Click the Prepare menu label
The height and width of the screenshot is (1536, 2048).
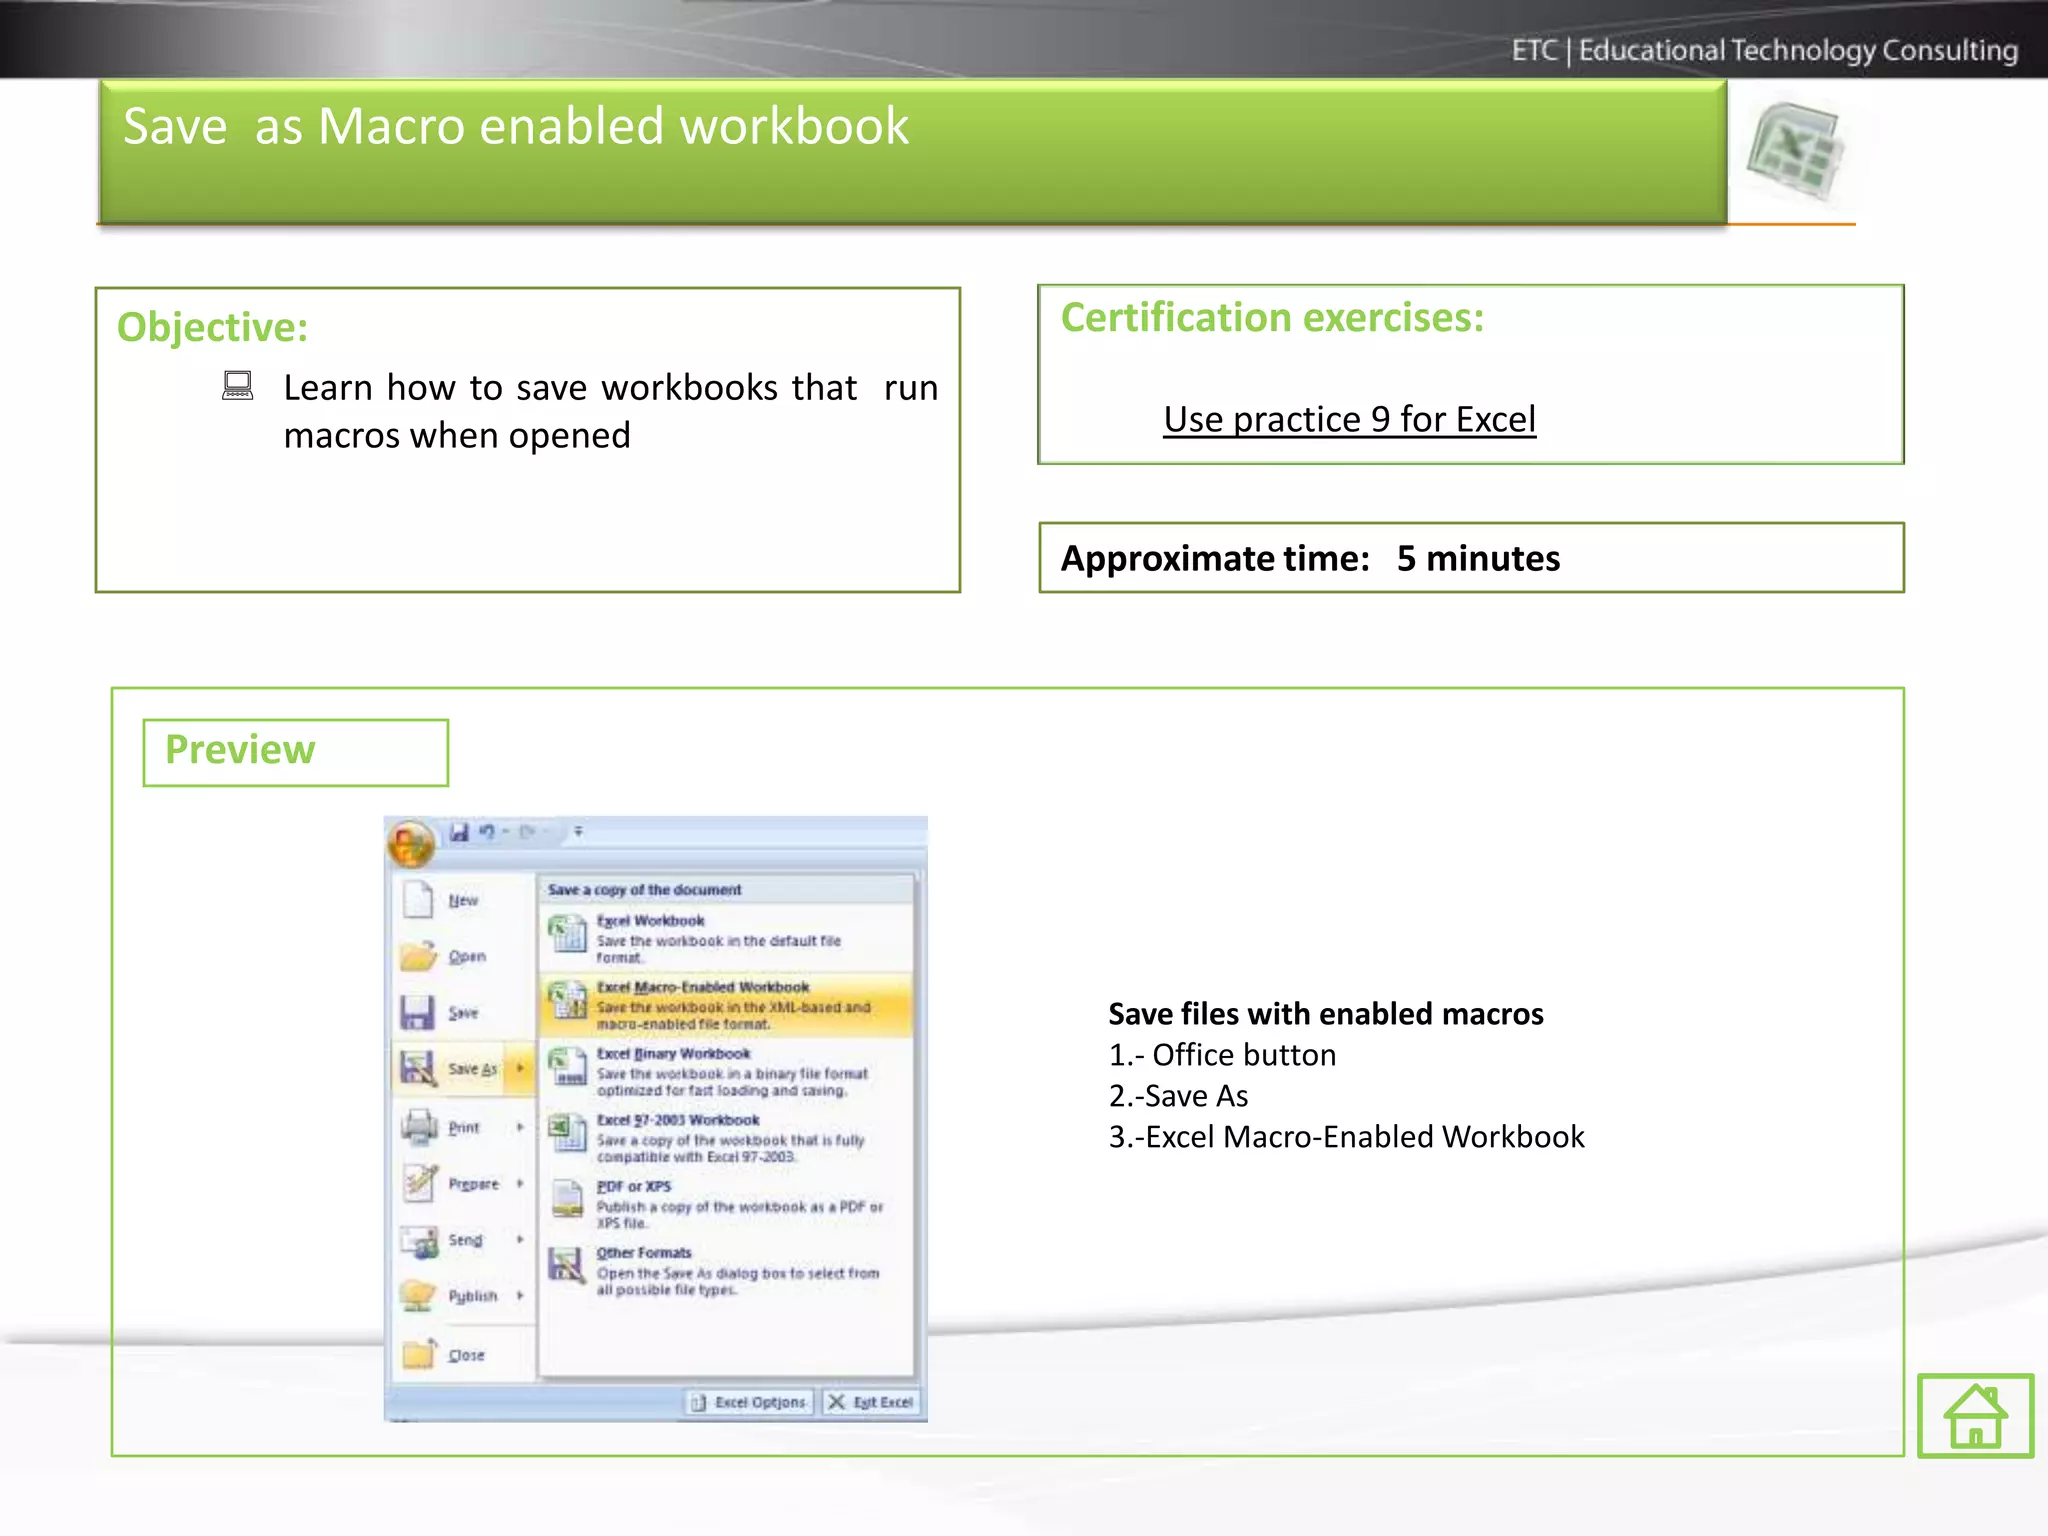tap(474, 1184)
